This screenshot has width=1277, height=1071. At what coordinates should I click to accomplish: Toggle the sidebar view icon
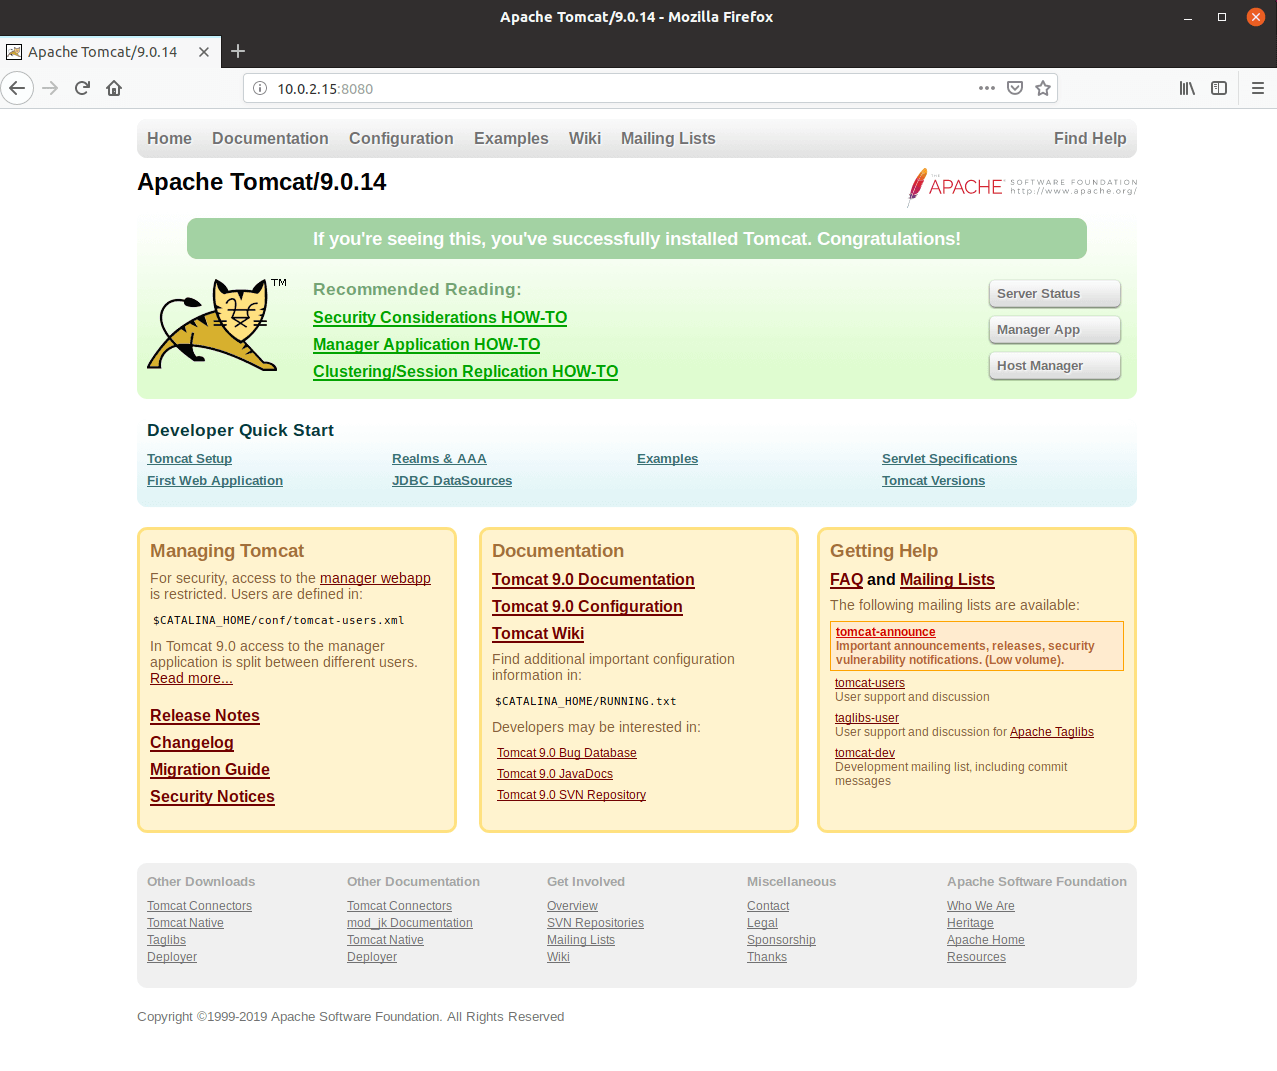1219,88
